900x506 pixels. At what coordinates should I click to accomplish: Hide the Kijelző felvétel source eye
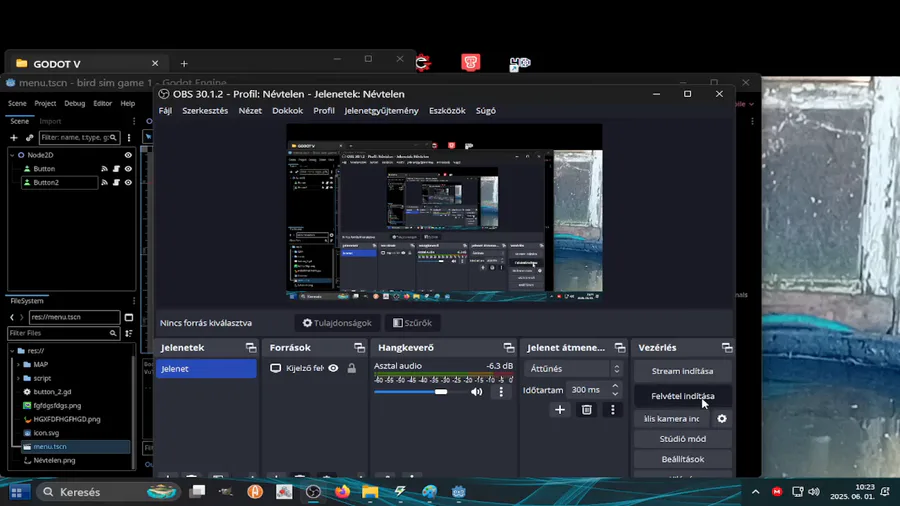pos(333,368)
